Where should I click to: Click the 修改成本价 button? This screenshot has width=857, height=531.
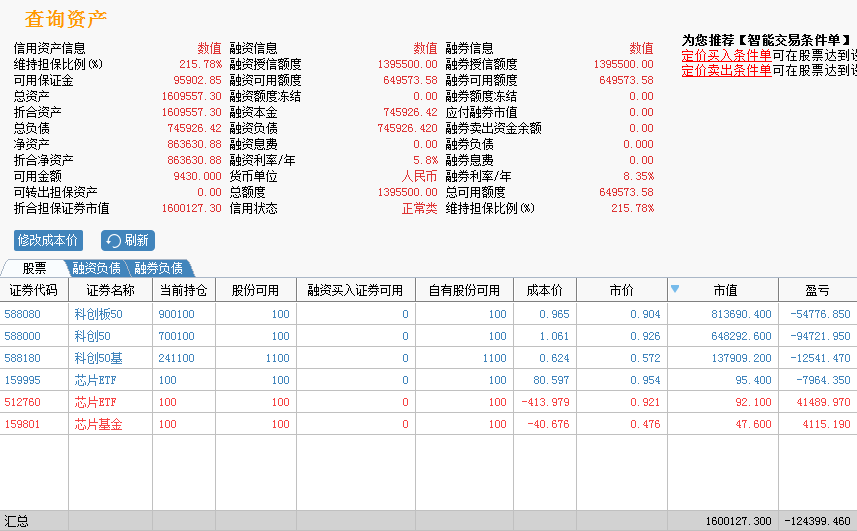pos(48,240)
